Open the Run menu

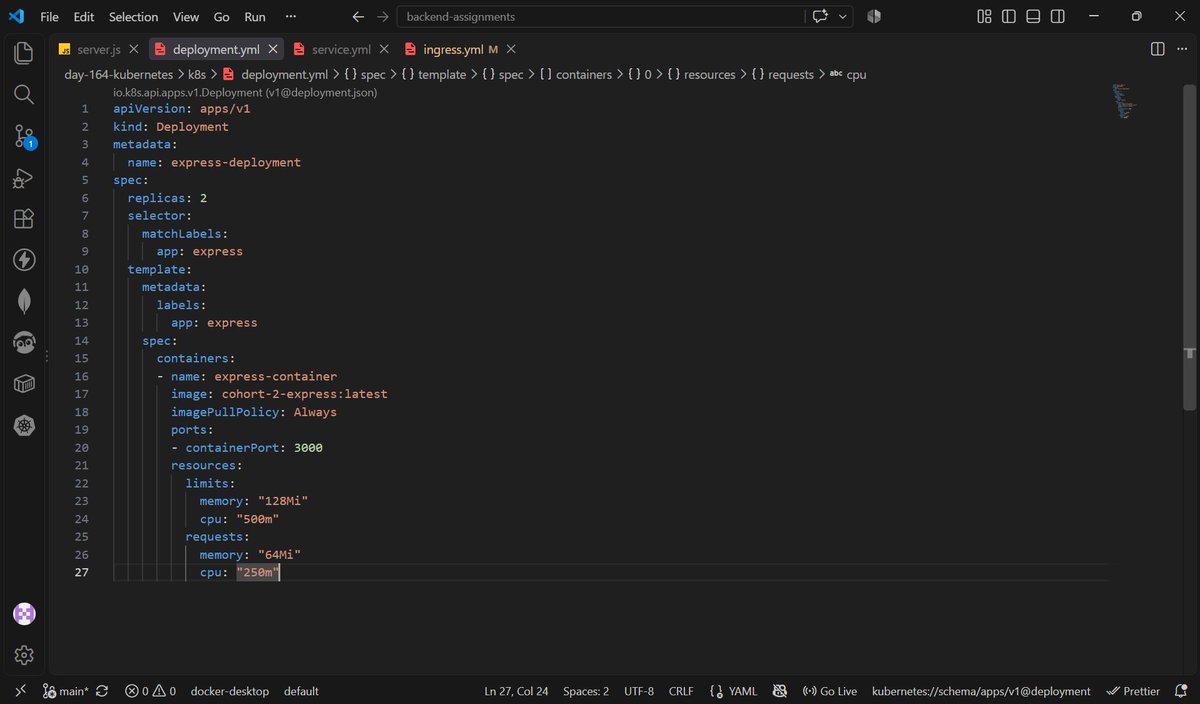[255, 17]
